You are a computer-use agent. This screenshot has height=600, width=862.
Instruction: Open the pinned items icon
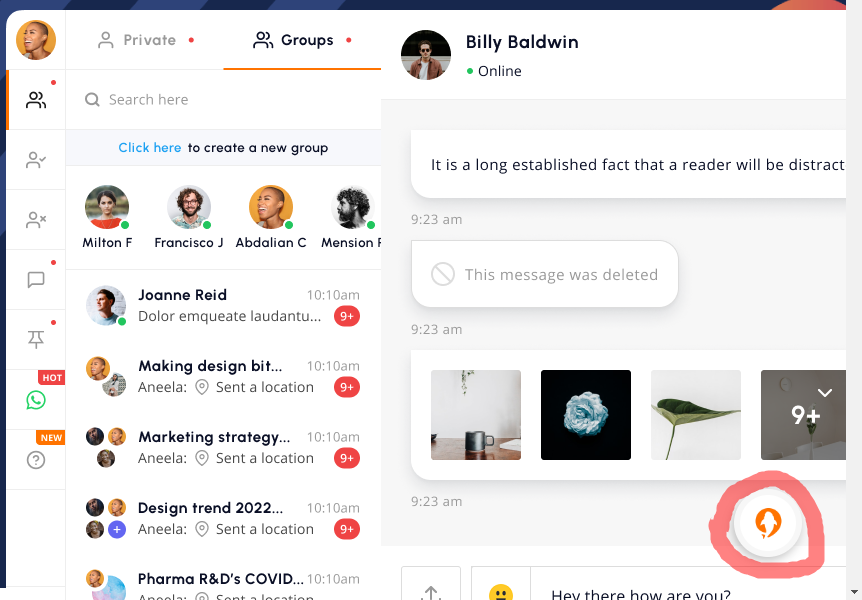point(36,339)
